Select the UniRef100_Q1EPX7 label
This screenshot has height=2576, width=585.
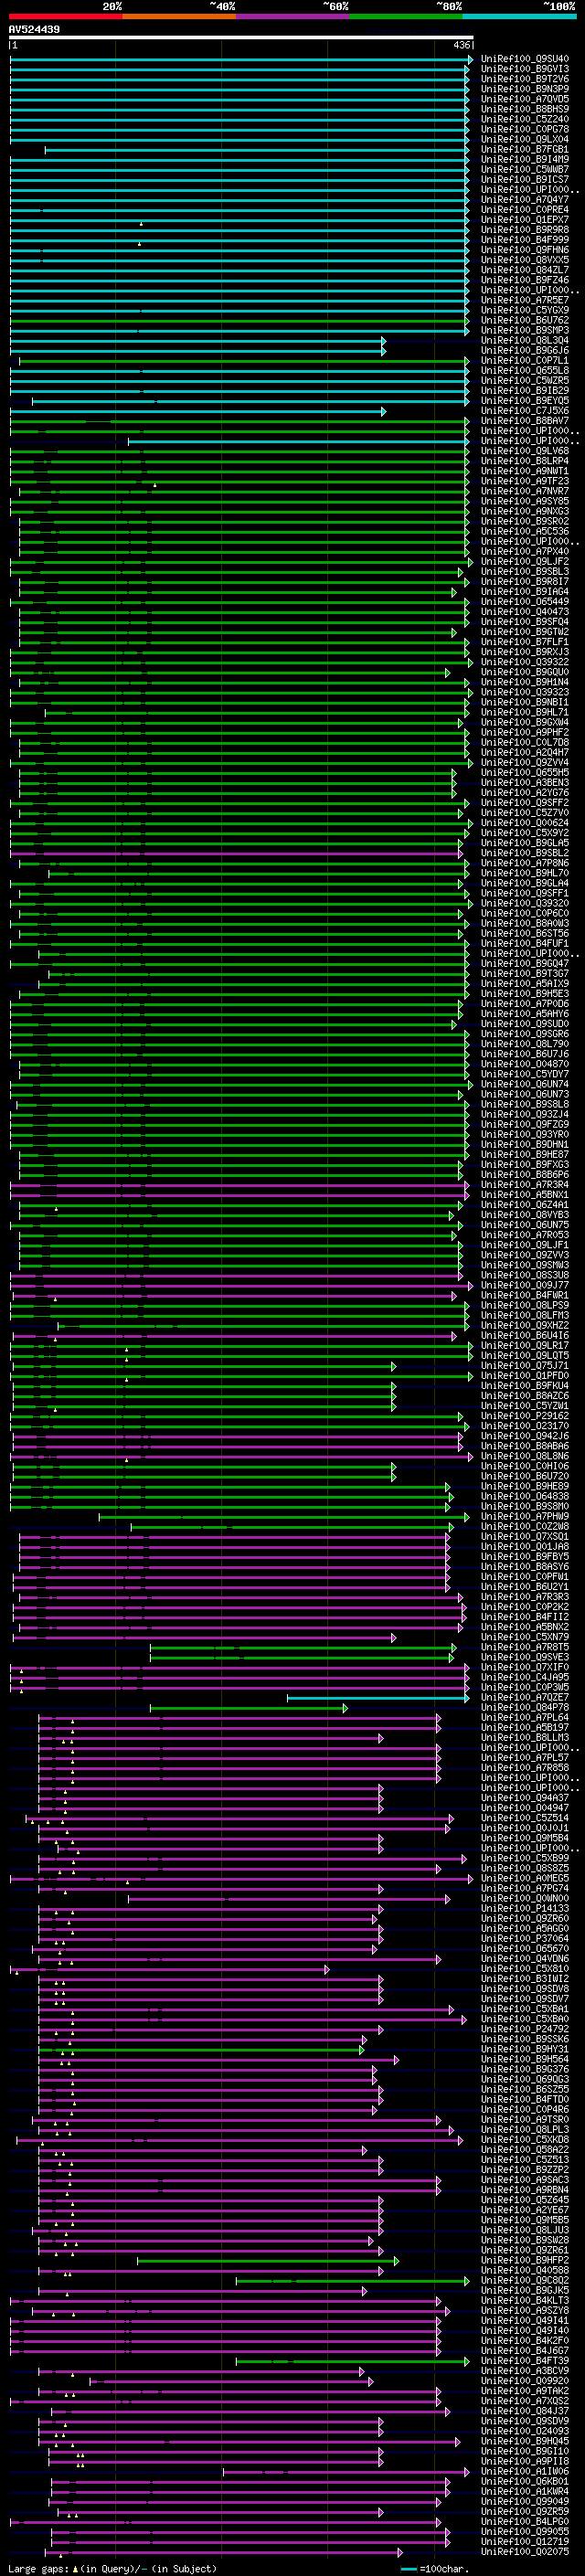coord(525,219)
